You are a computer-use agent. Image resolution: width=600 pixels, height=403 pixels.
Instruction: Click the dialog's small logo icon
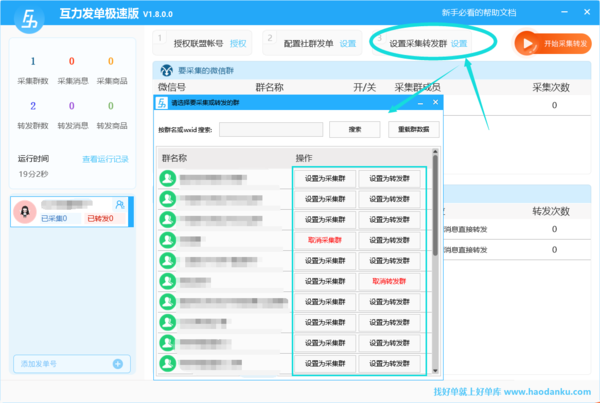[161, 102]
